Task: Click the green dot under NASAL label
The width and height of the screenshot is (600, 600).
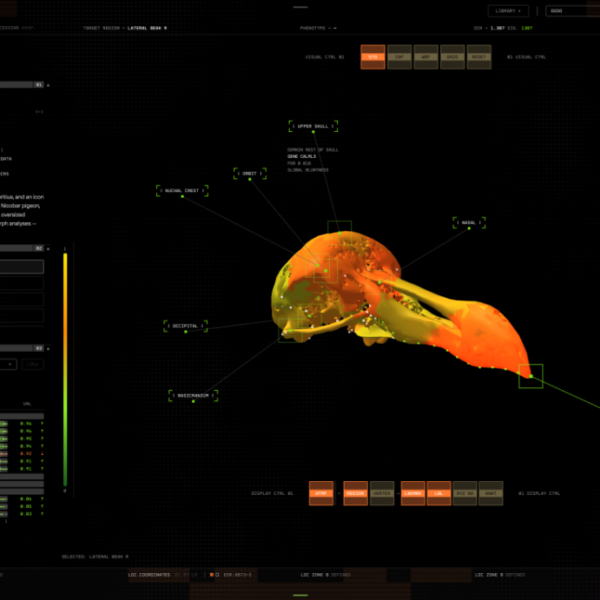Action: tap(469, 228)
